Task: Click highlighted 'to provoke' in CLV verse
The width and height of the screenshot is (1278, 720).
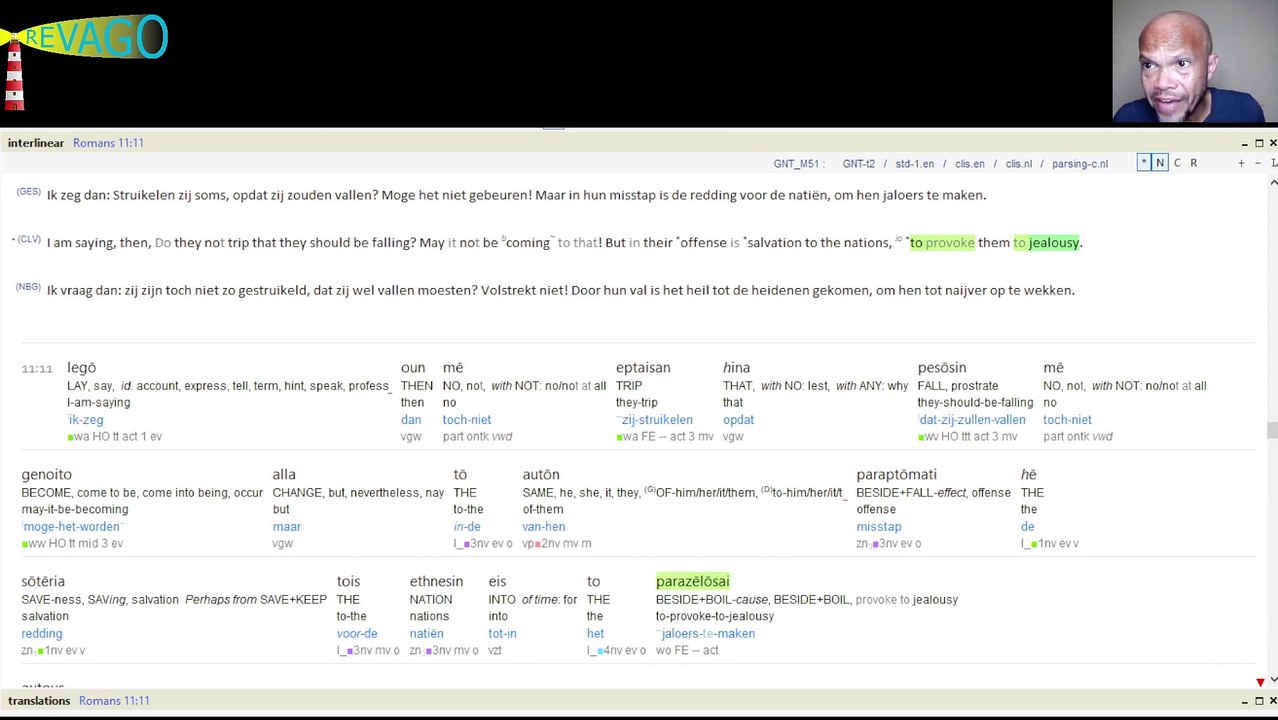Action: (942, 243)
